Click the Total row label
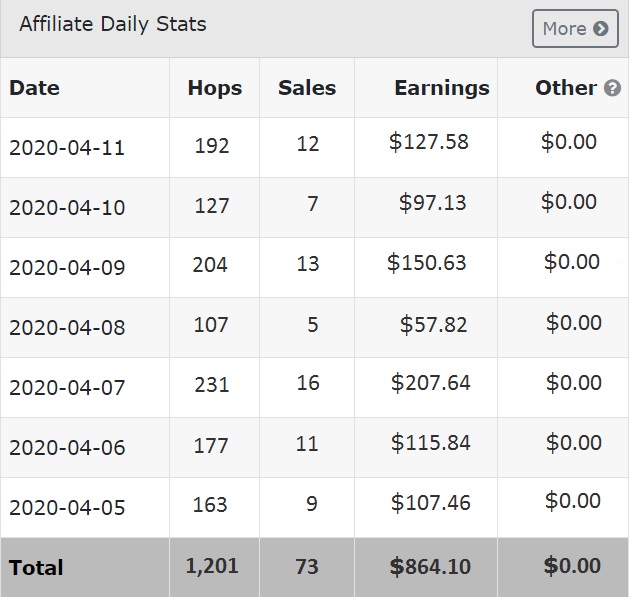Image resolution: width=629 pixels, height=597 pixels. 36,568
